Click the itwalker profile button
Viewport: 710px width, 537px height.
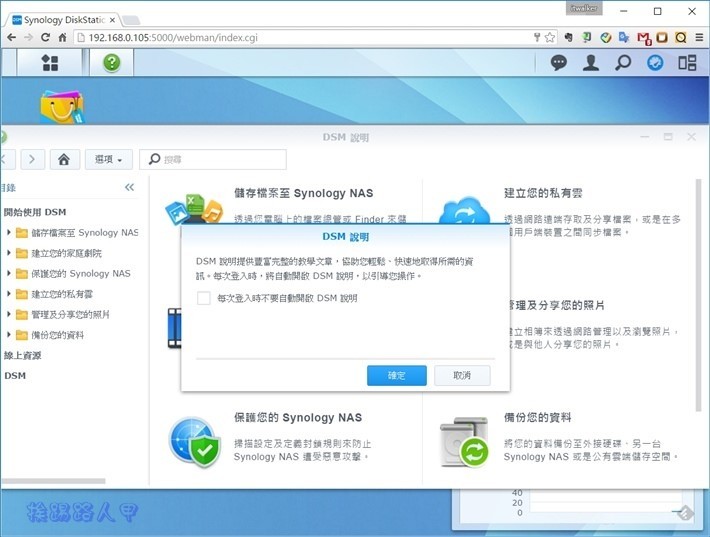coord(584,8)
